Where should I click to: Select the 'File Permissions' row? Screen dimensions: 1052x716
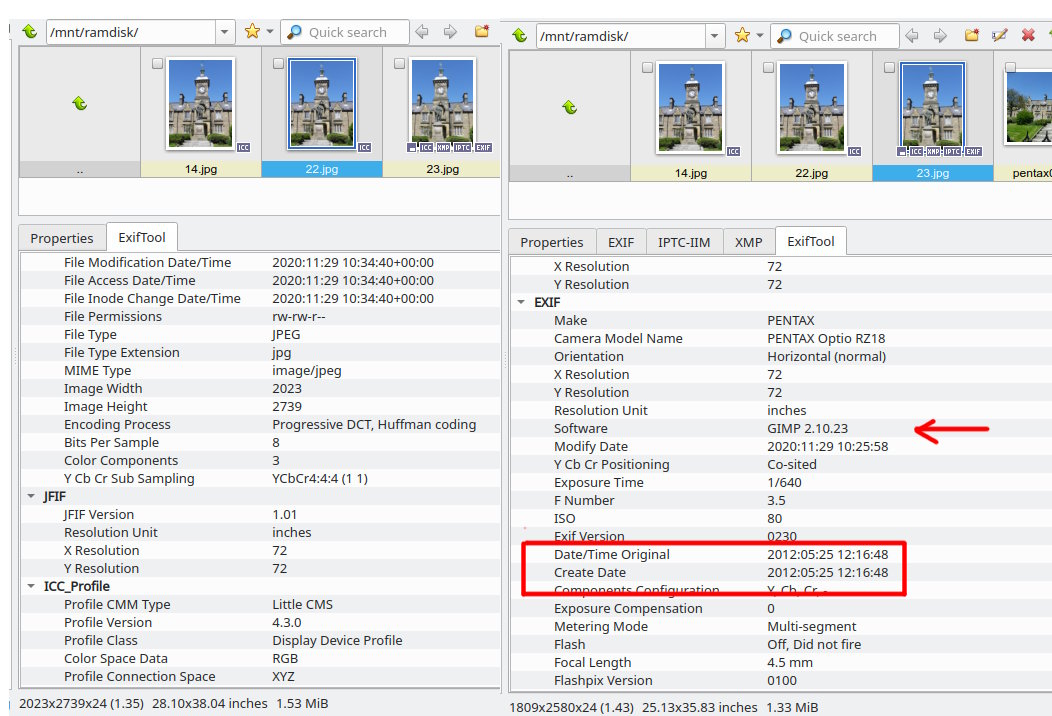pyautogui.click(x=260, y=316)
